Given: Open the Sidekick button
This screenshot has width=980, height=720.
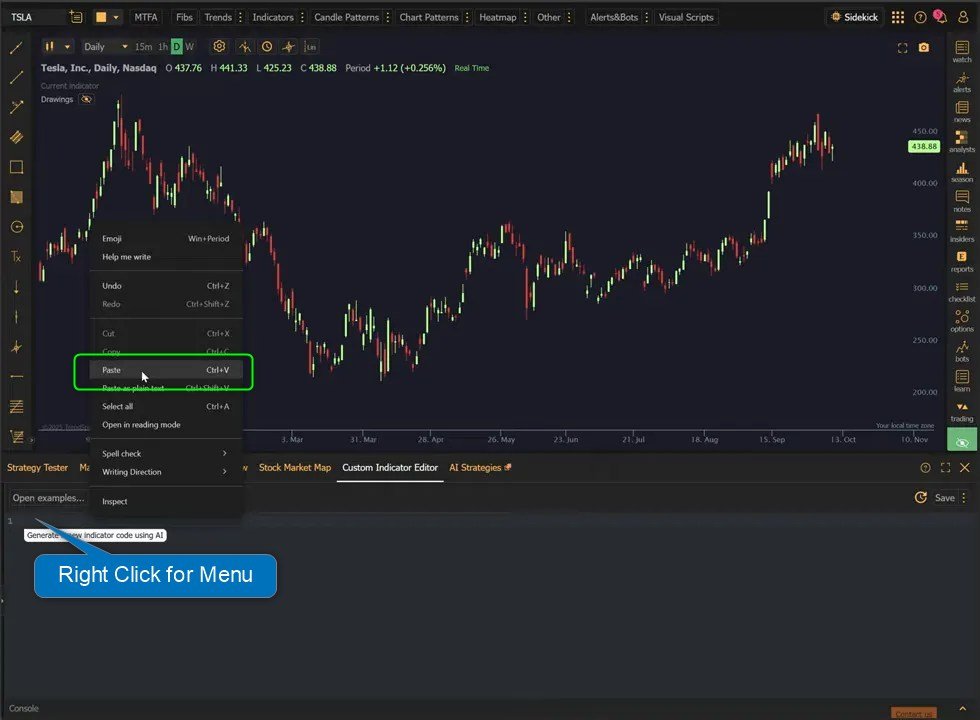Looking at the screenshot, I should coord(854,18).
